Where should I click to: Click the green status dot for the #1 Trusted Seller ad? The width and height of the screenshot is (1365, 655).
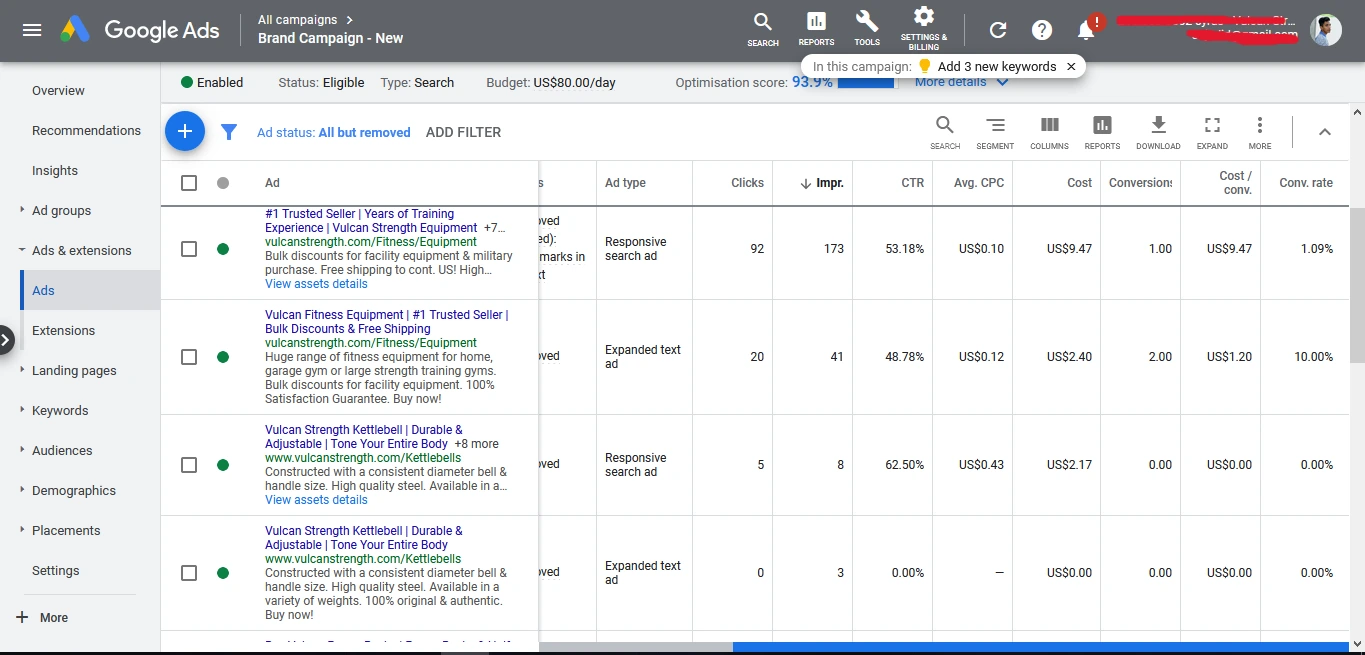[x=223, y=249]
